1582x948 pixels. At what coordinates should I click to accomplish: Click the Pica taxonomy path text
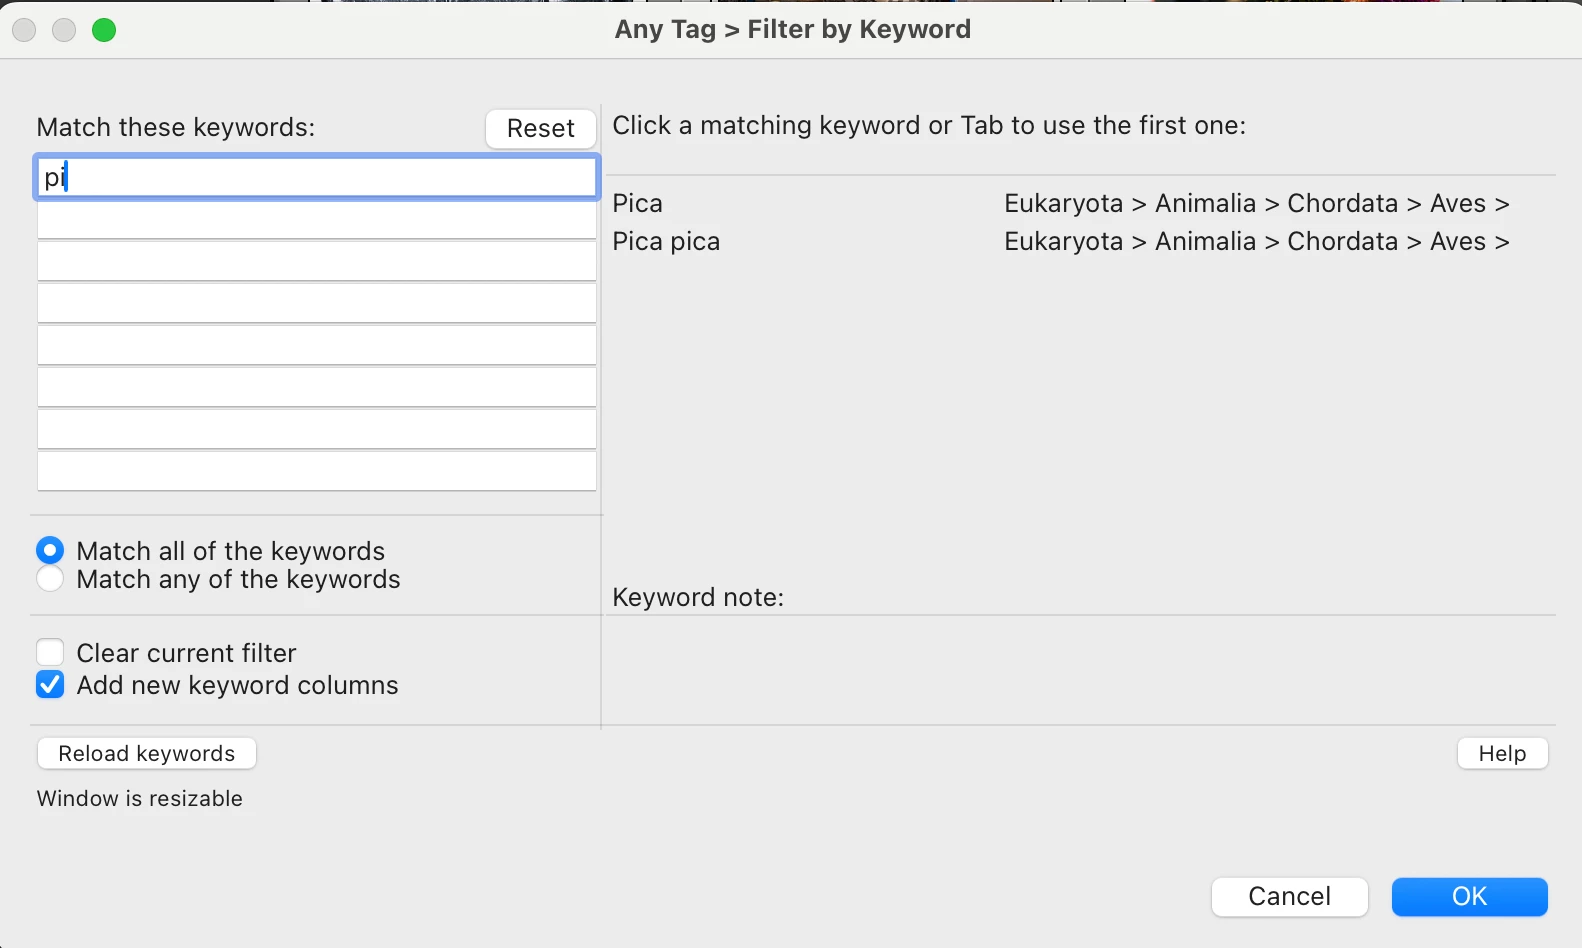point(1256,203)
